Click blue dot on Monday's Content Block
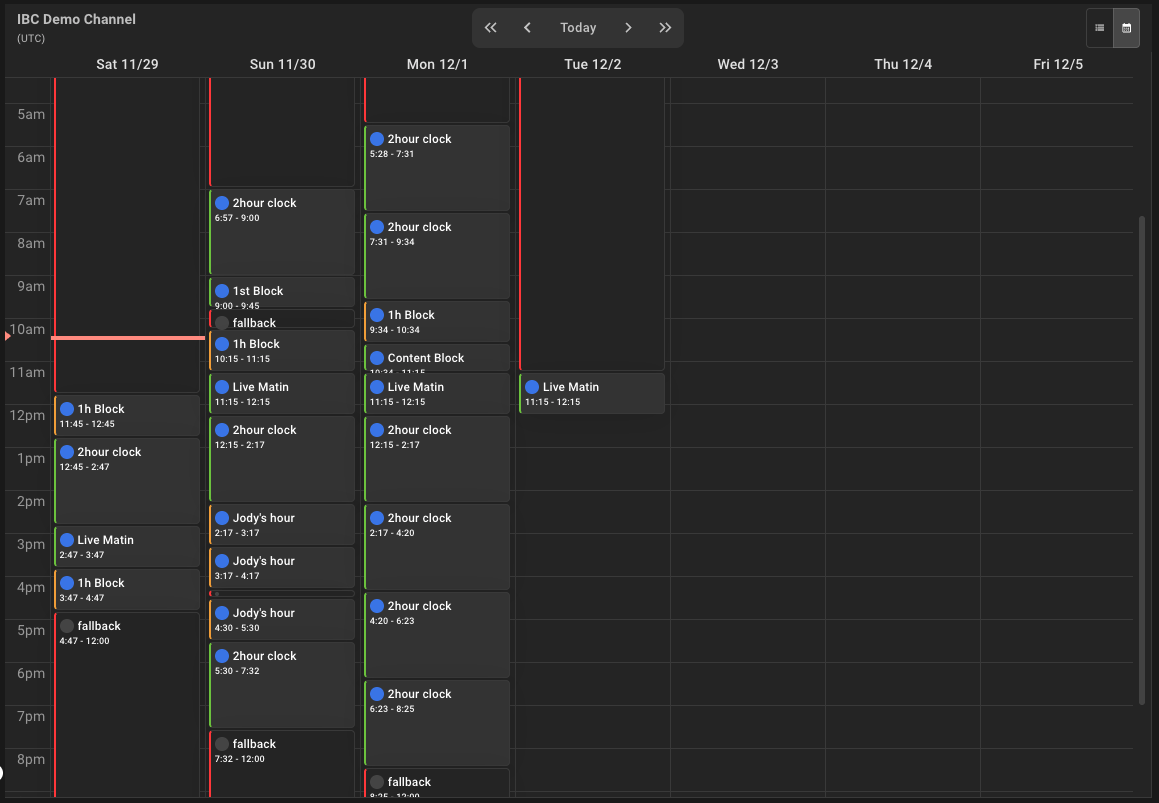The height and width of the screenshot is (803, 1159). (377, 358)
